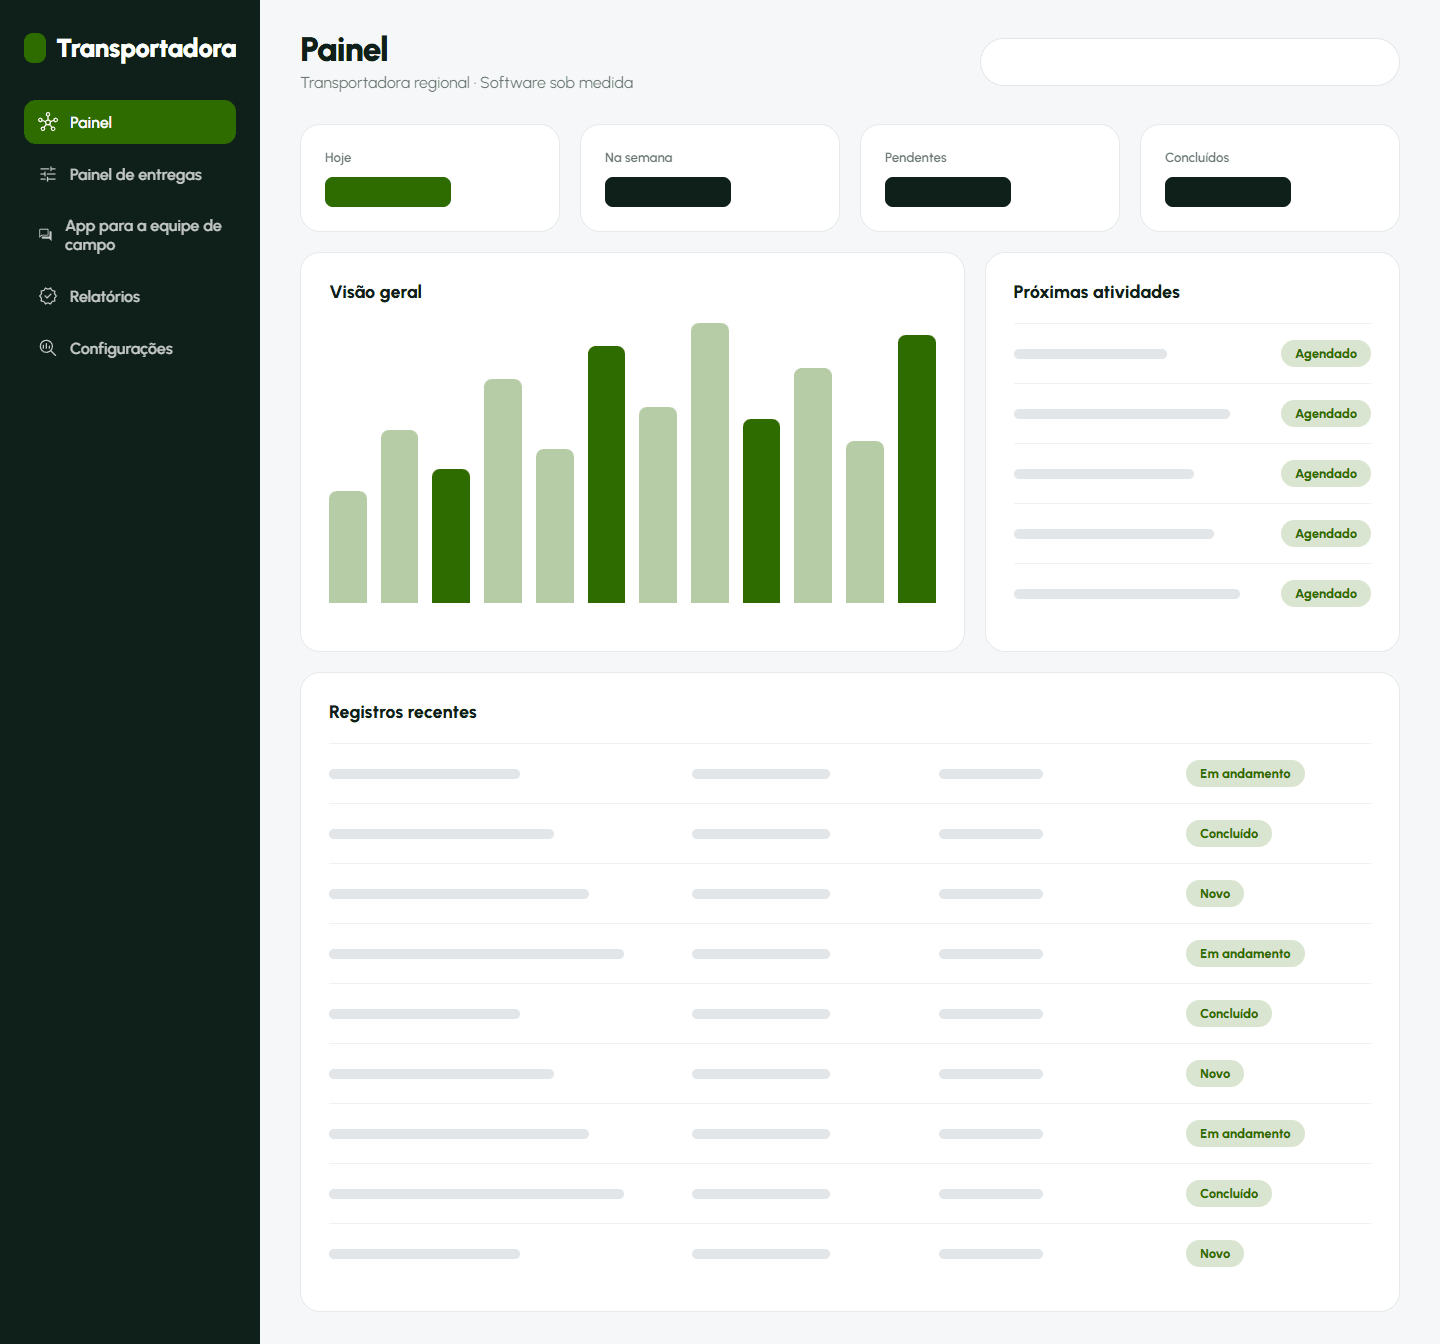
Task: Select the Hoje summary card
Action: coord(430,178)
